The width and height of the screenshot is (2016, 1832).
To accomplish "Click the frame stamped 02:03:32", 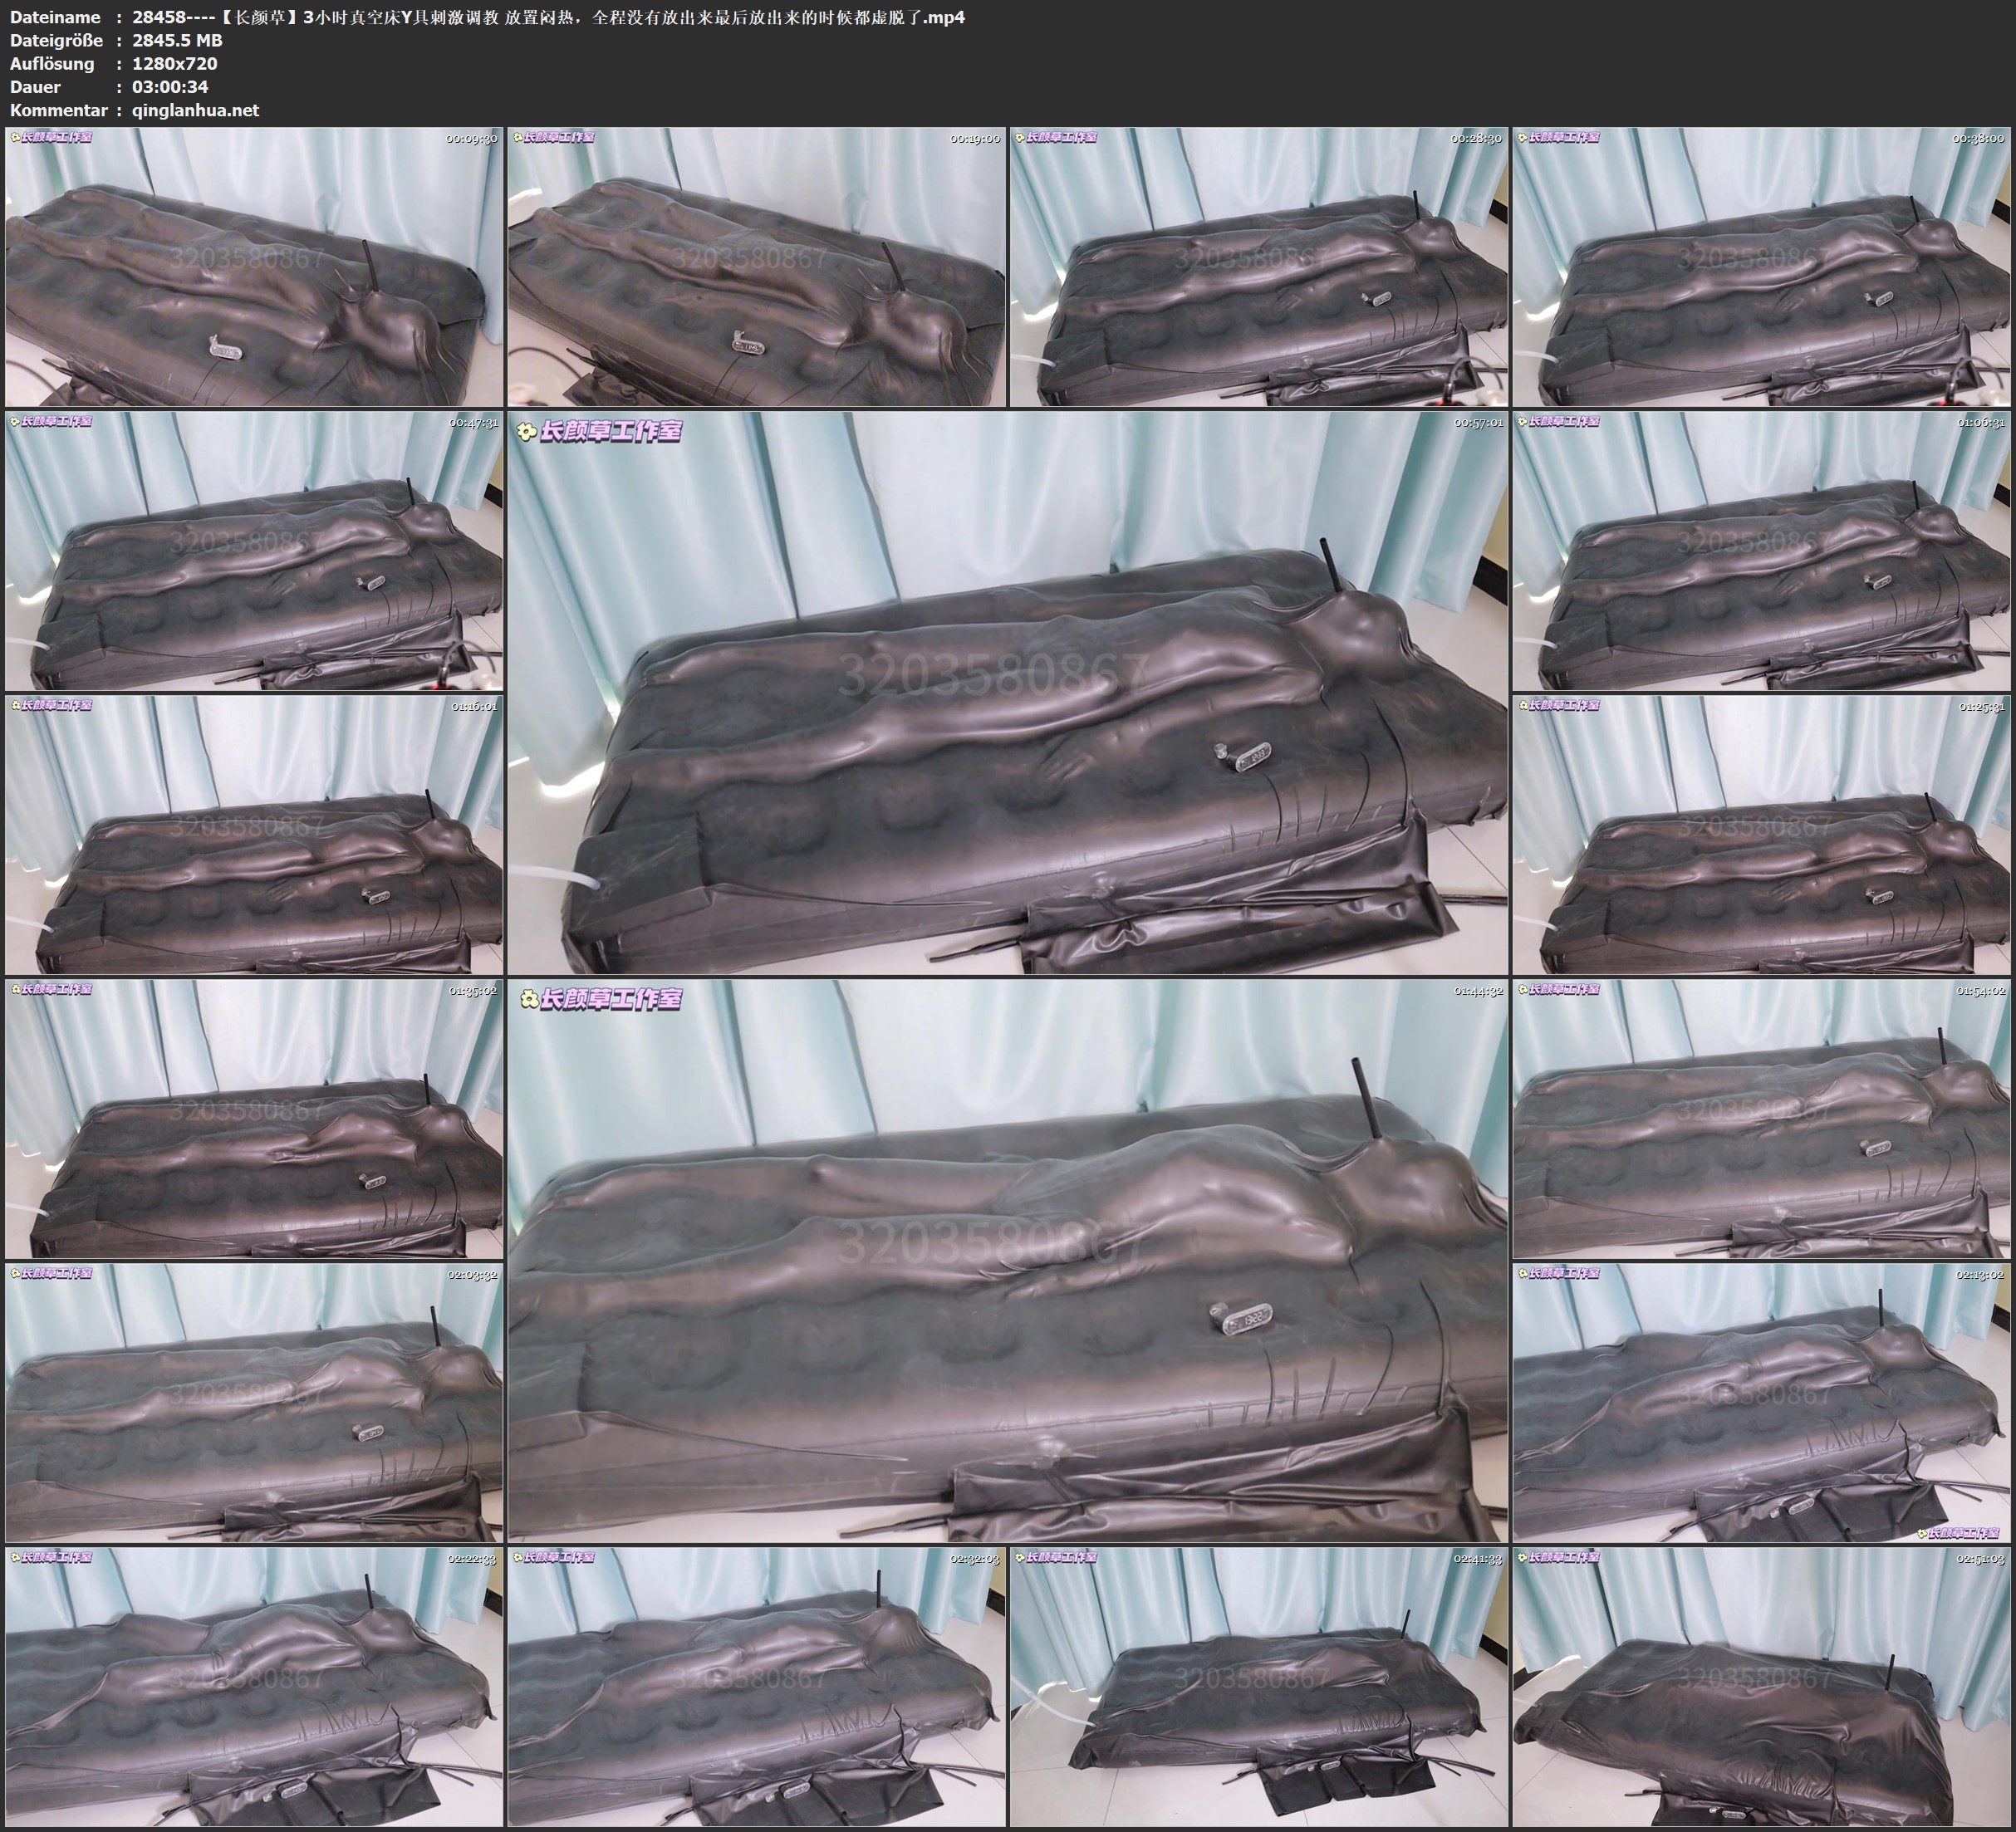I will tap(254, 1403).
